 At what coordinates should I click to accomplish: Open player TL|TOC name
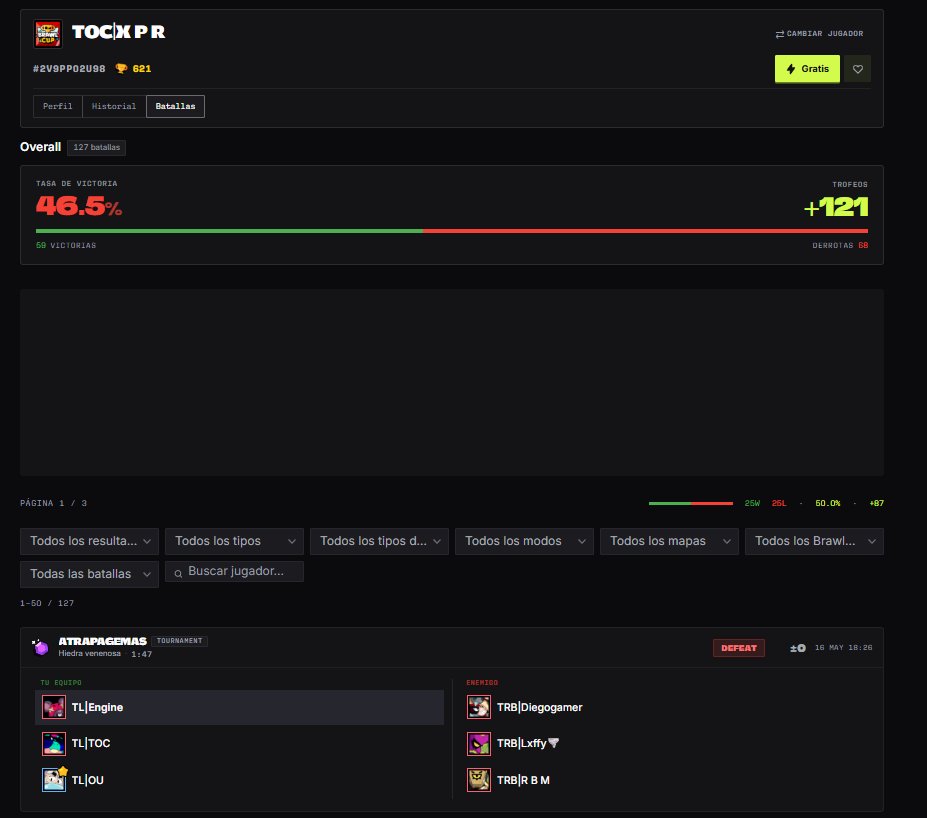pyautogui.click(x=91, y=744)
